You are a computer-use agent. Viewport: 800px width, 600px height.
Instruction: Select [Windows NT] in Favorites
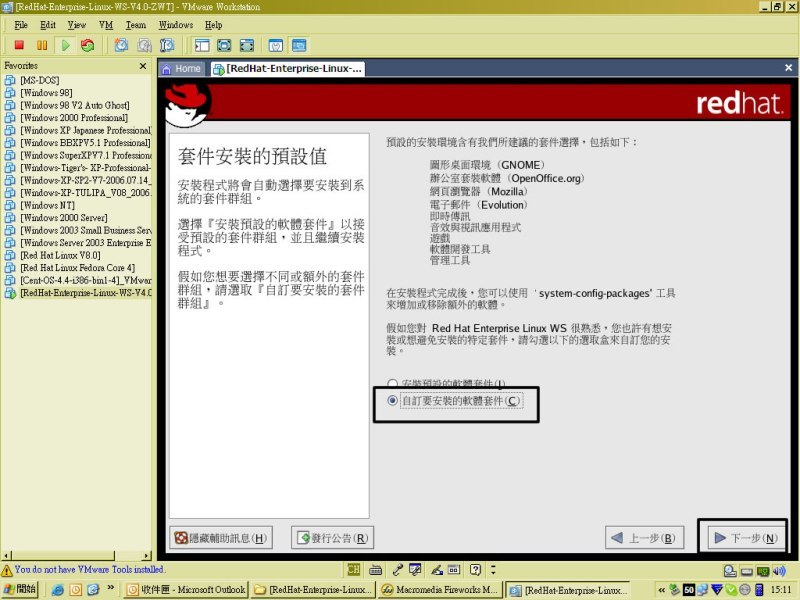click(47, 205)
